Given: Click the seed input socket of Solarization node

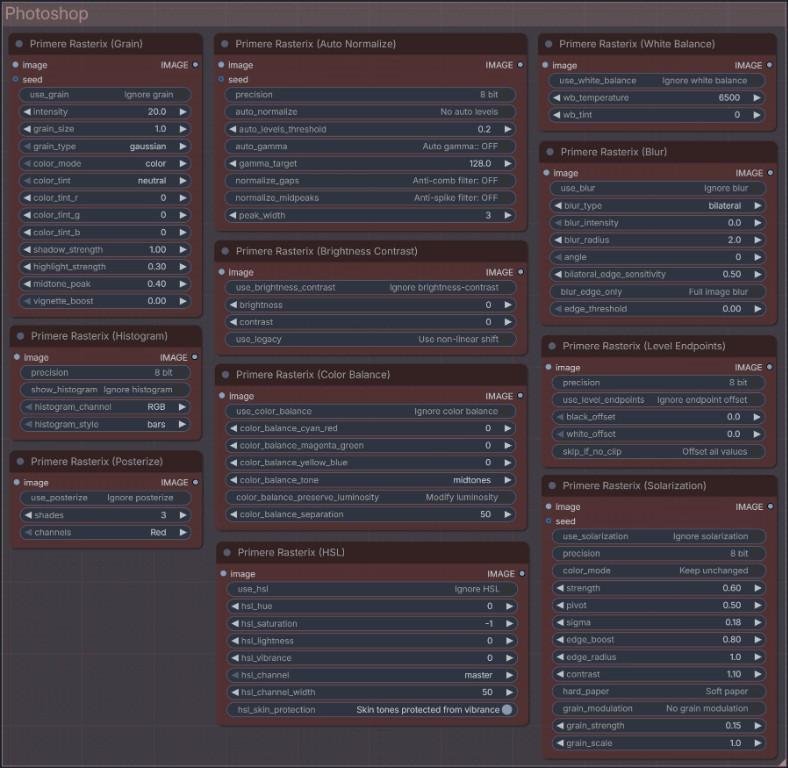Looking at the screenshot, I should click(549, 521).
